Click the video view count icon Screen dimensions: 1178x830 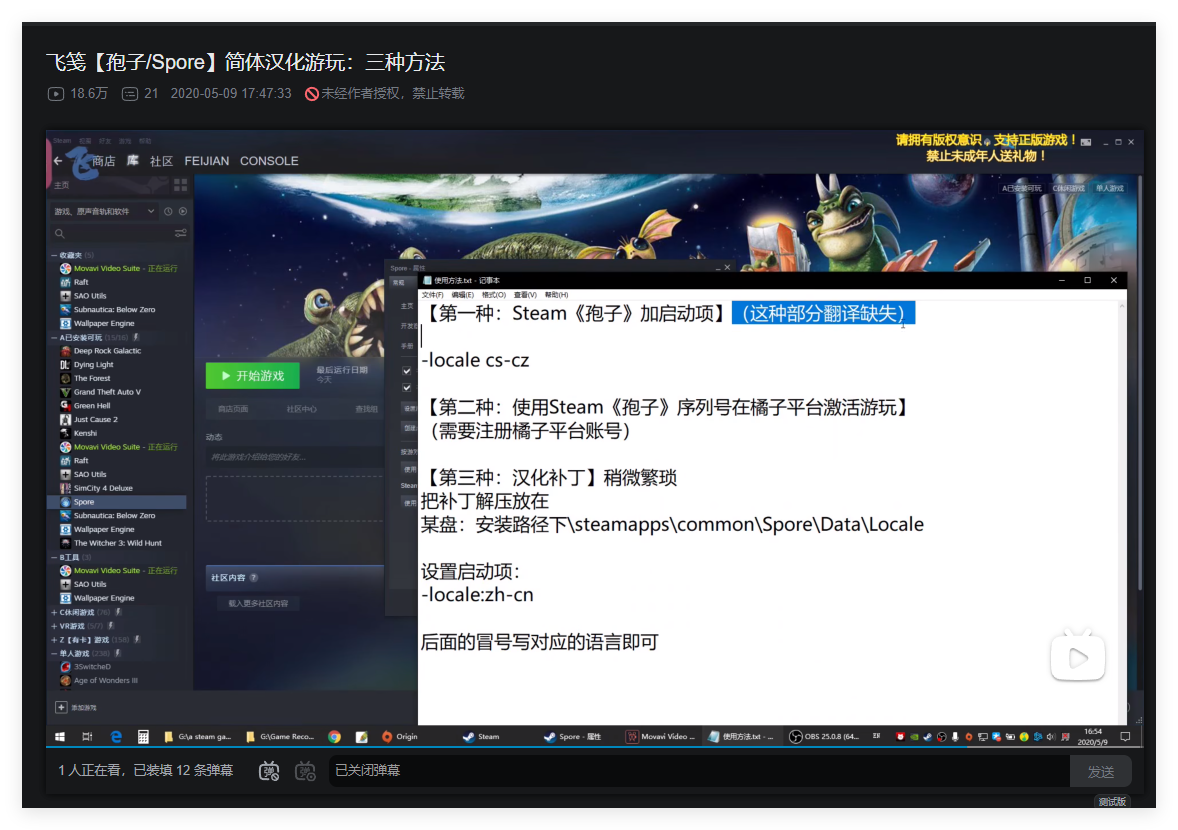56,94
